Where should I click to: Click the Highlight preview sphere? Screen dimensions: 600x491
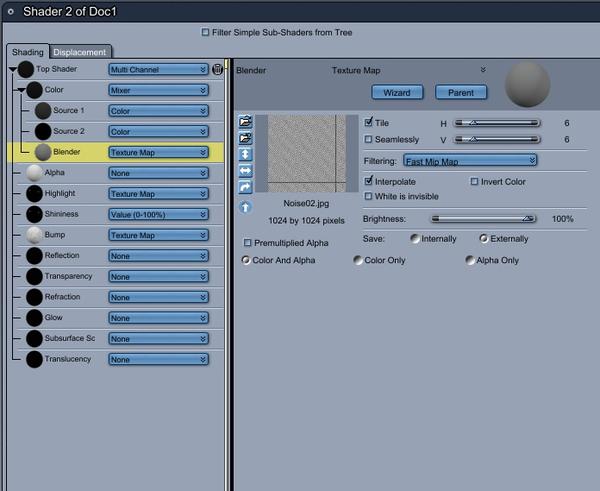click(x=34, y=193)
